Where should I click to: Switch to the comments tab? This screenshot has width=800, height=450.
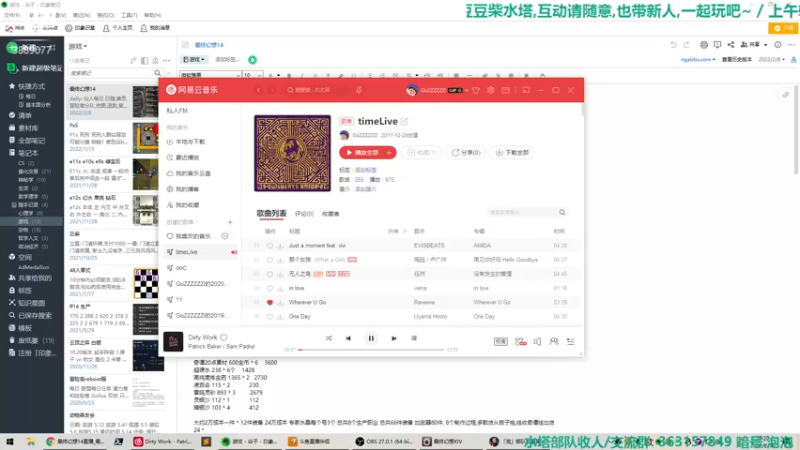(x=304, y=214)
